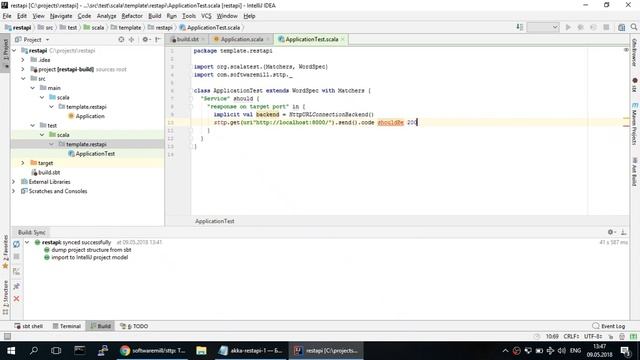The height and width of the screenshot is (360, 640).
Task: Hide the Project tool window
Action: [158, 40]
